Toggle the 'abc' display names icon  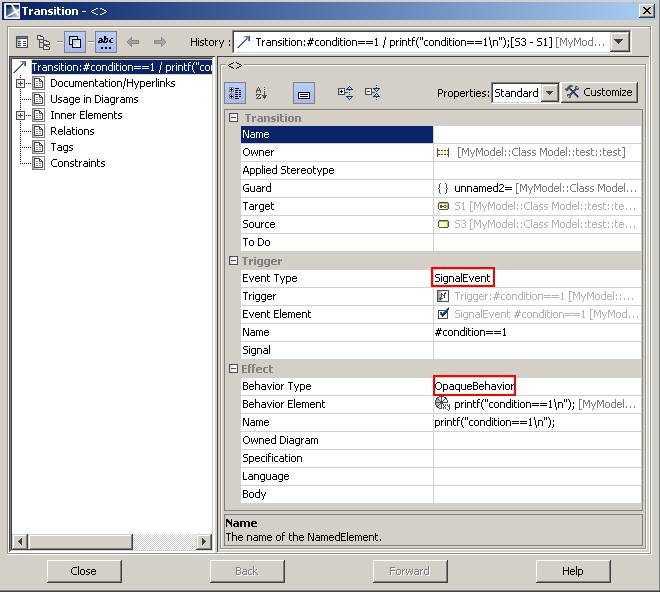105,42
